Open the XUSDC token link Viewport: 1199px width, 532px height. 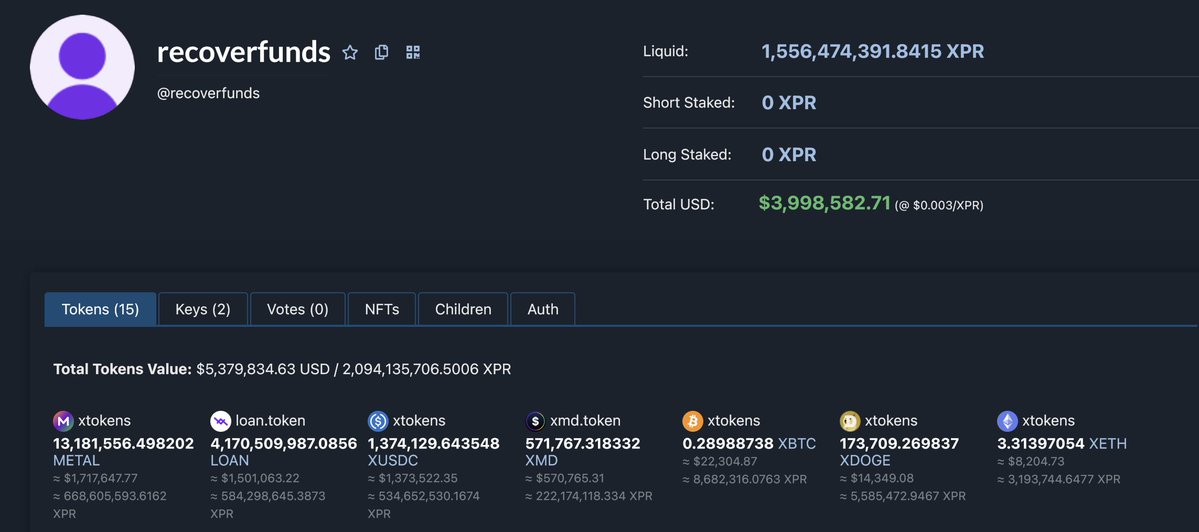pos(392,461)
